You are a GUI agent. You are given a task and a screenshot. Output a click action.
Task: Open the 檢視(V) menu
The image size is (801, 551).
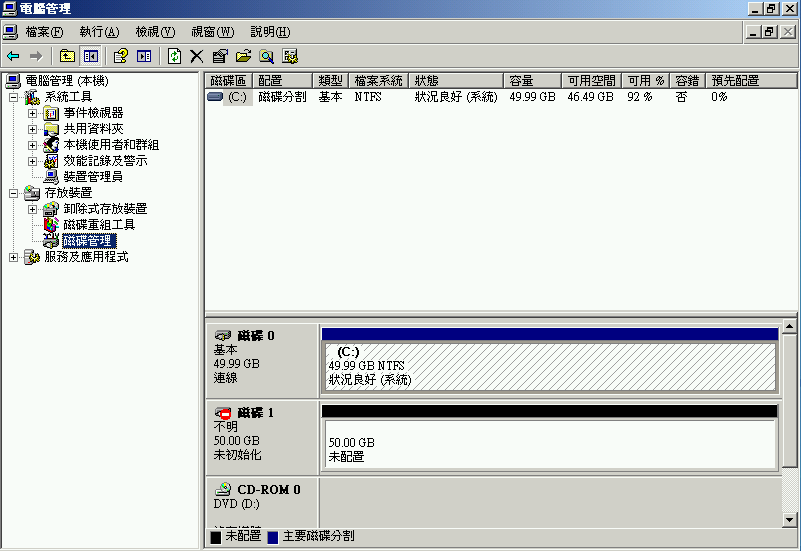(155, 32)
